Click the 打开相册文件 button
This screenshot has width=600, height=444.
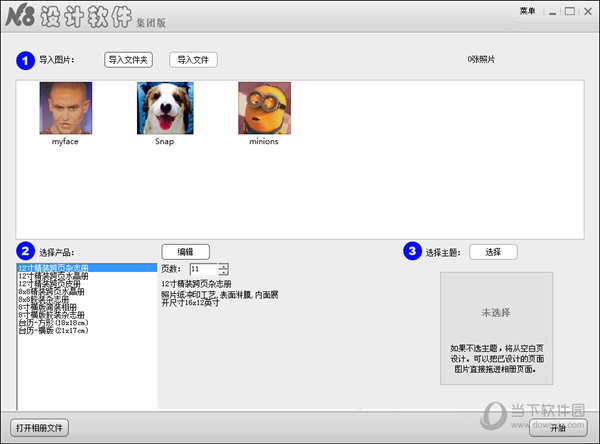(39, 428)
